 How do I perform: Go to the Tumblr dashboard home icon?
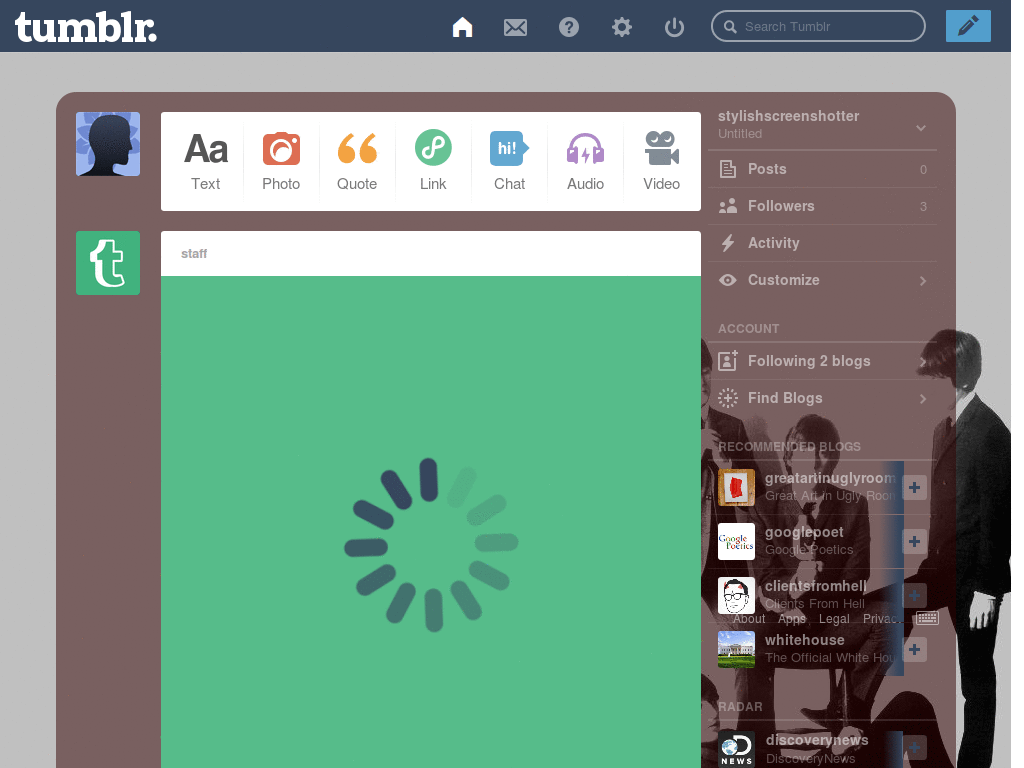462,27
